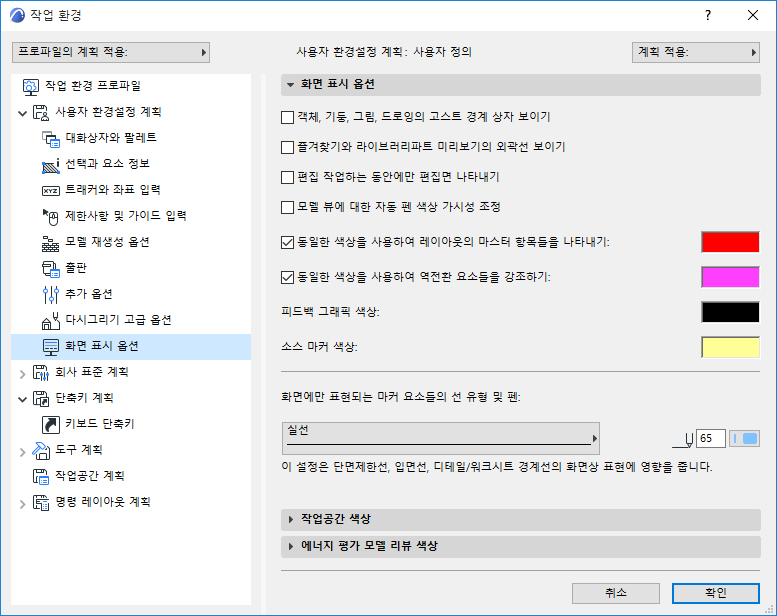
Task: Enable 객체, 기둥, 그림 고스트 경계 상자 보이기
Action: (287, 117)
